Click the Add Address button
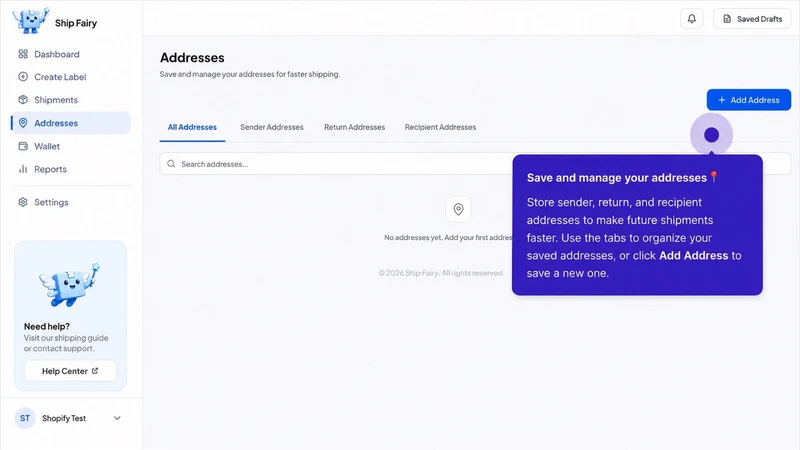The width and height of the screenshot is (800, 450). click(x=749, y=100)
